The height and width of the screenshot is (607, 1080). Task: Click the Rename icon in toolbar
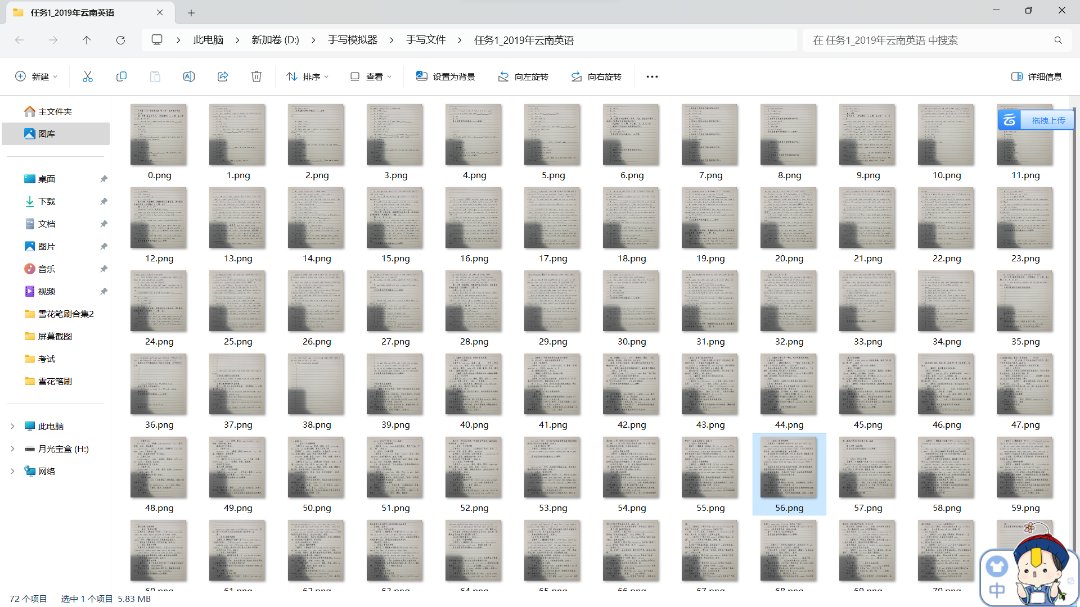[189, 76]
